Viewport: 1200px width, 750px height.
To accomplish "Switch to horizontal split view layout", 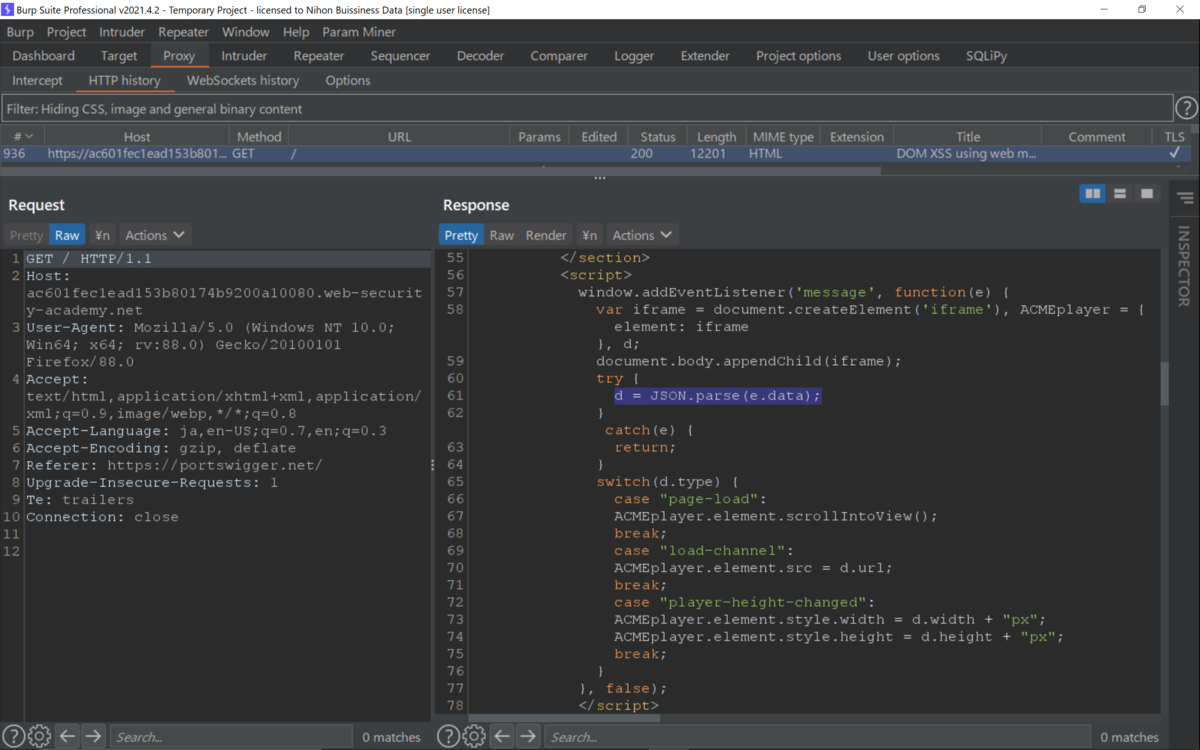I will tap(1119, 193).
